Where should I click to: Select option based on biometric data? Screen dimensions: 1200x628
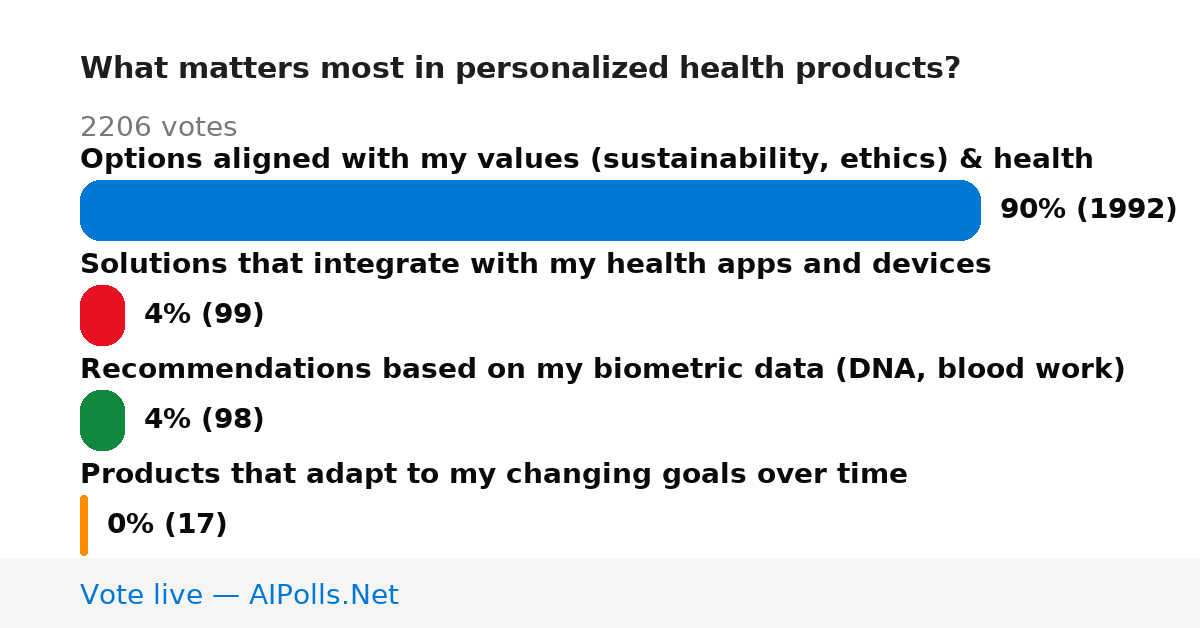(x=602, y=369)
